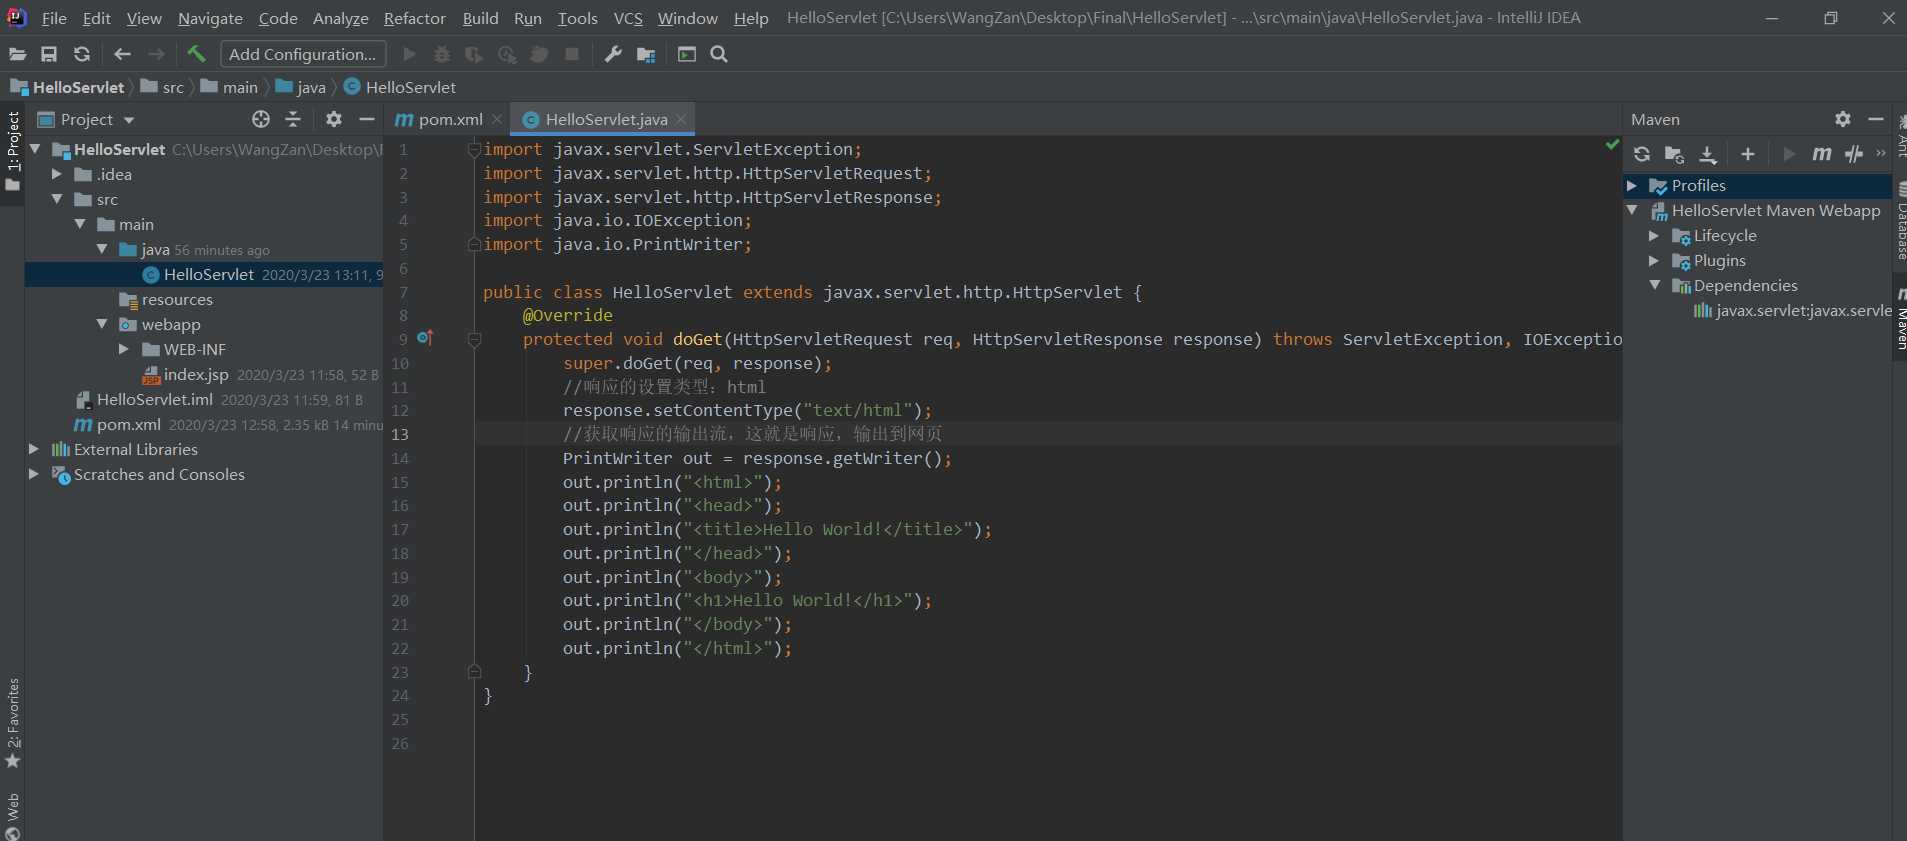Locate current file with crosshair icon
The height and width of the screenshot is (841, 1907).
tap(261, 119)
